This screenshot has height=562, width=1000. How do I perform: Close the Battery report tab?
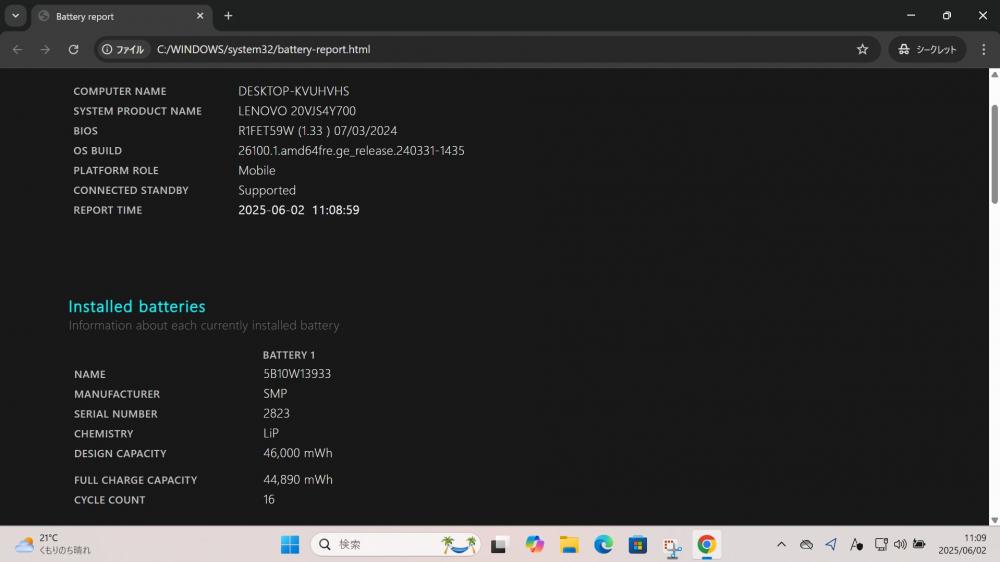pos(200,16)
